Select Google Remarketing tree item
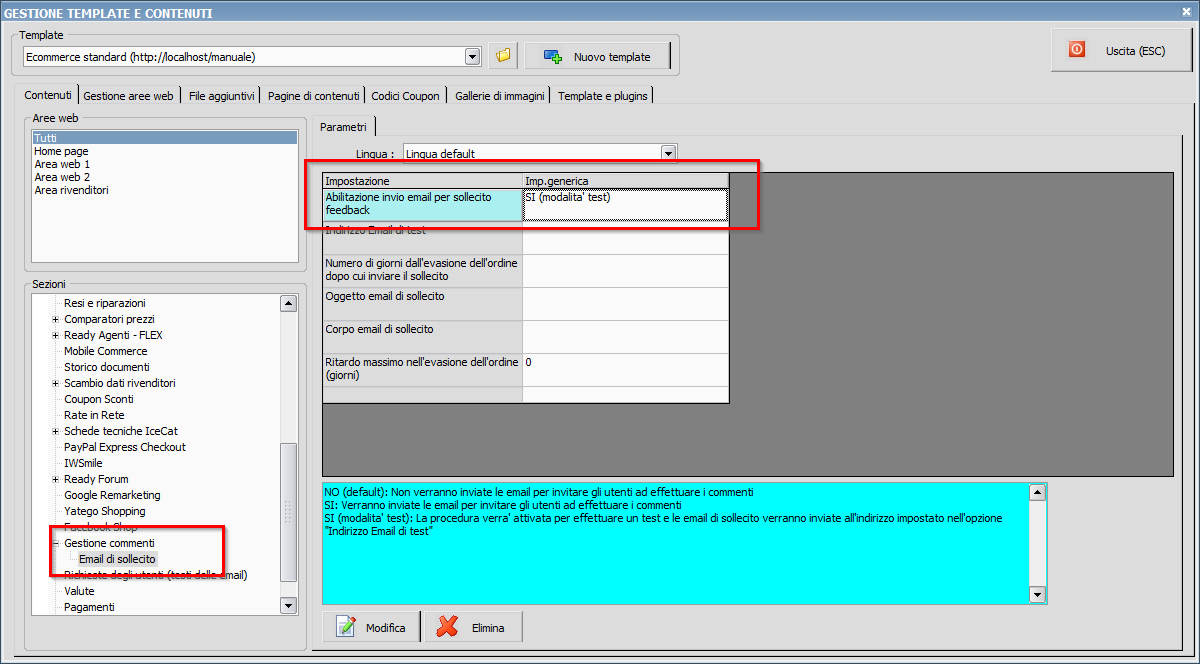The width and height of the screenshot is (1200, 664). click(x=112, y=495)
